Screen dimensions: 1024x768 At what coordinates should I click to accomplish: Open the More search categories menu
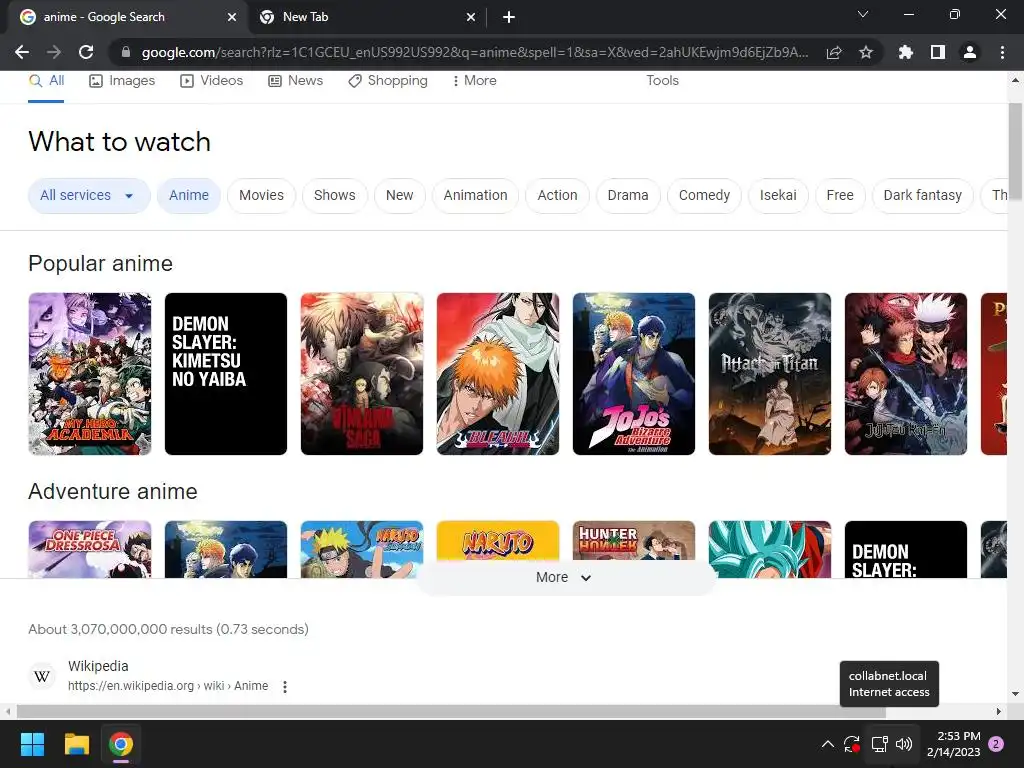pos(475,81)
